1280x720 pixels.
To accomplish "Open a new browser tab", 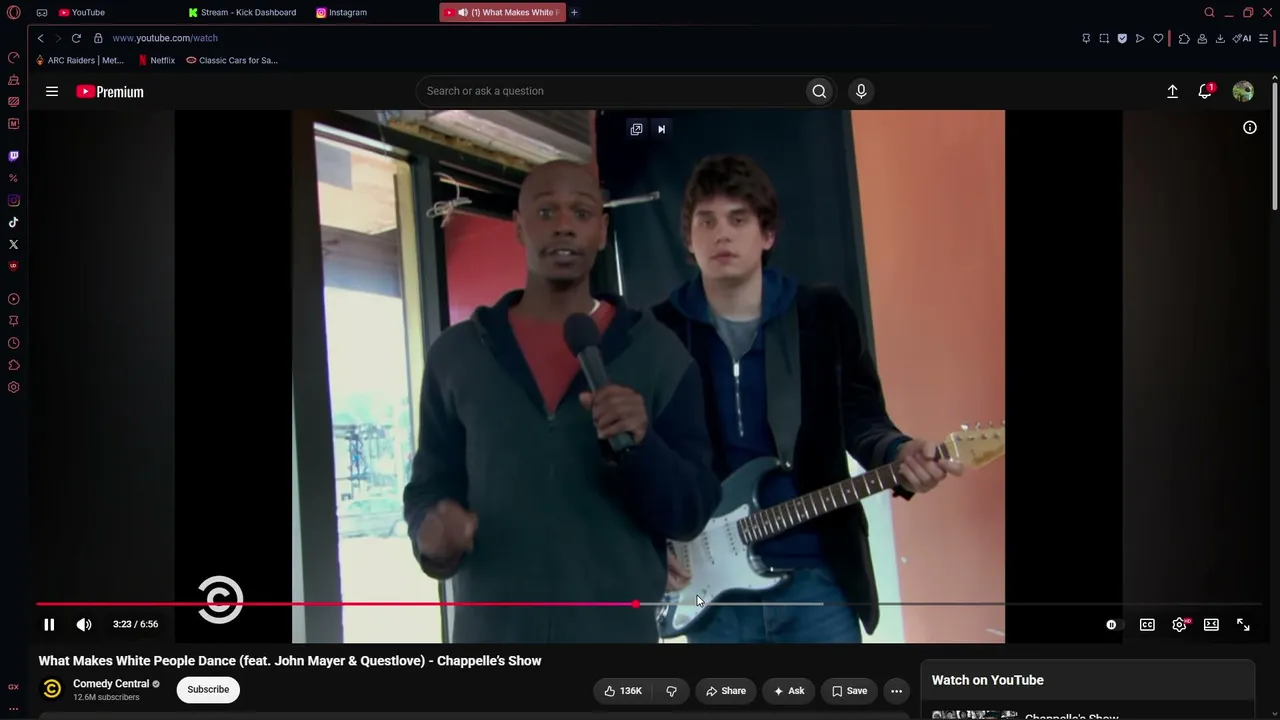I will click(574, 12).
